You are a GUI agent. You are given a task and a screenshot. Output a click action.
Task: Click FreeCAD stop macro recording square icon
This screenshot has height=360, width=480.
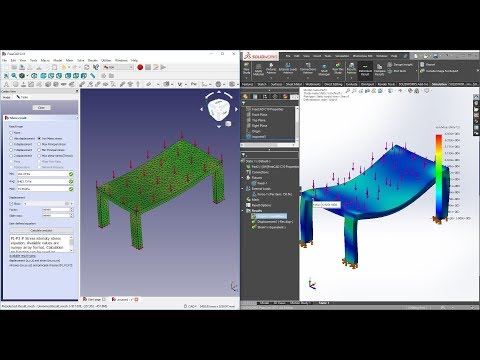148,67
